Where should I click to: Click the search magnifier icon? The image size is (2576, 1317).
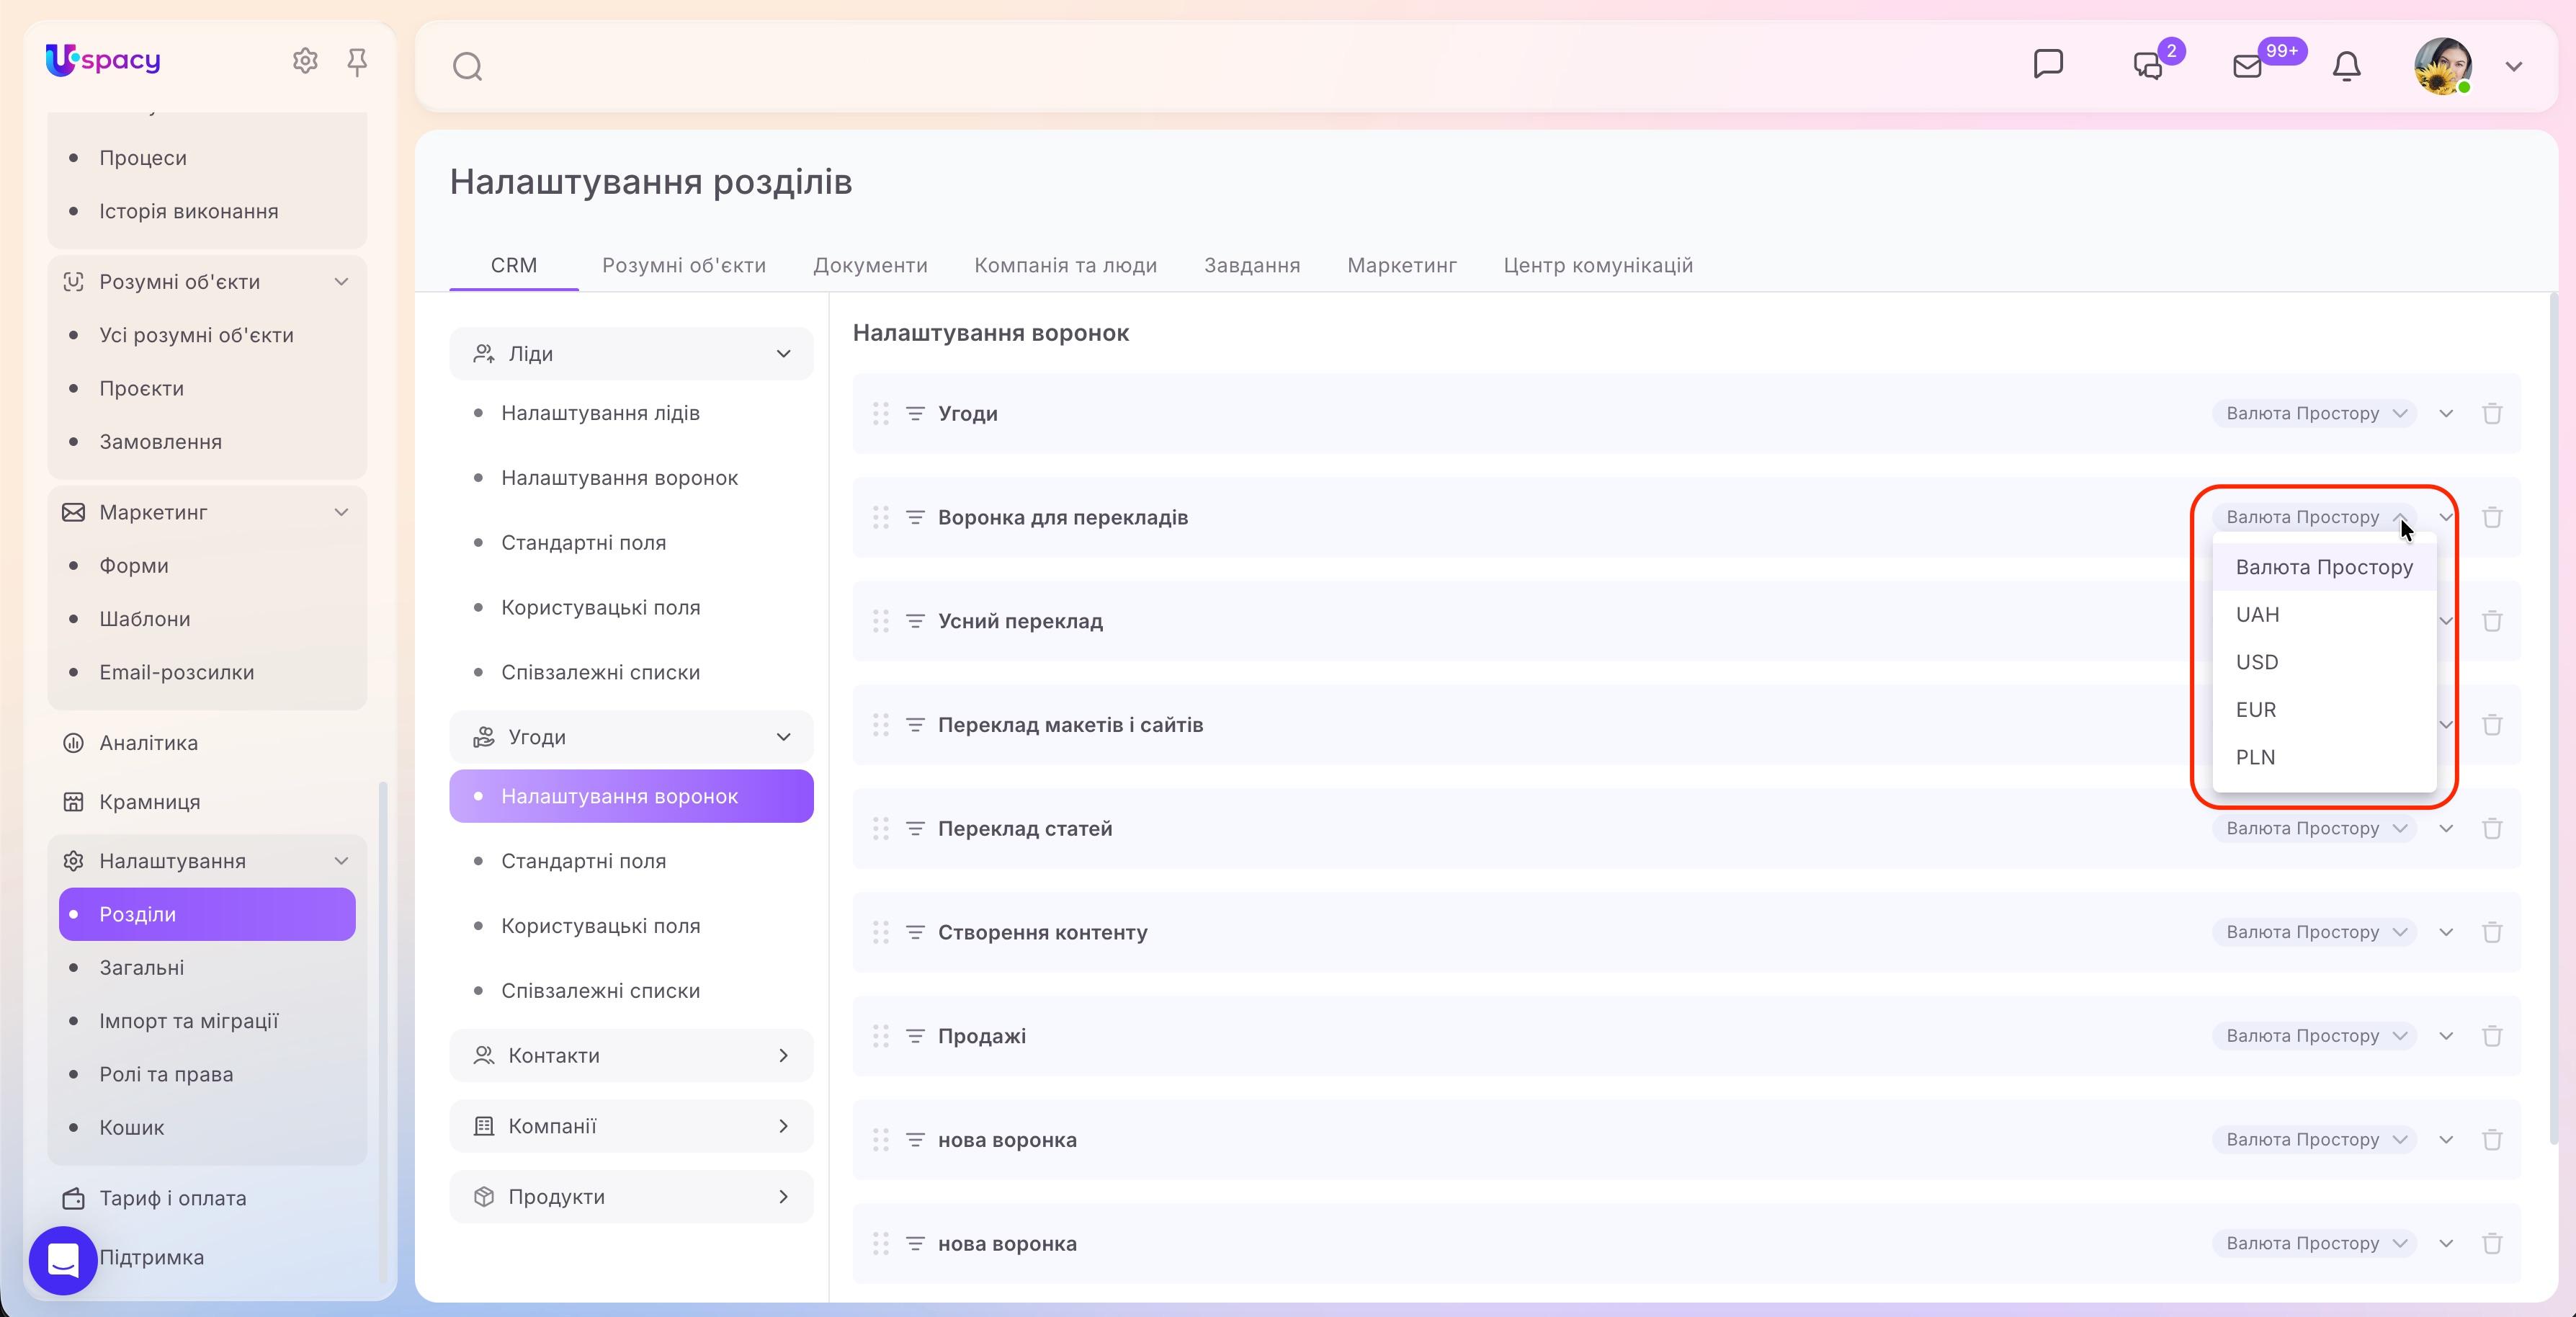pyautogui.click(x=467, y=67)
